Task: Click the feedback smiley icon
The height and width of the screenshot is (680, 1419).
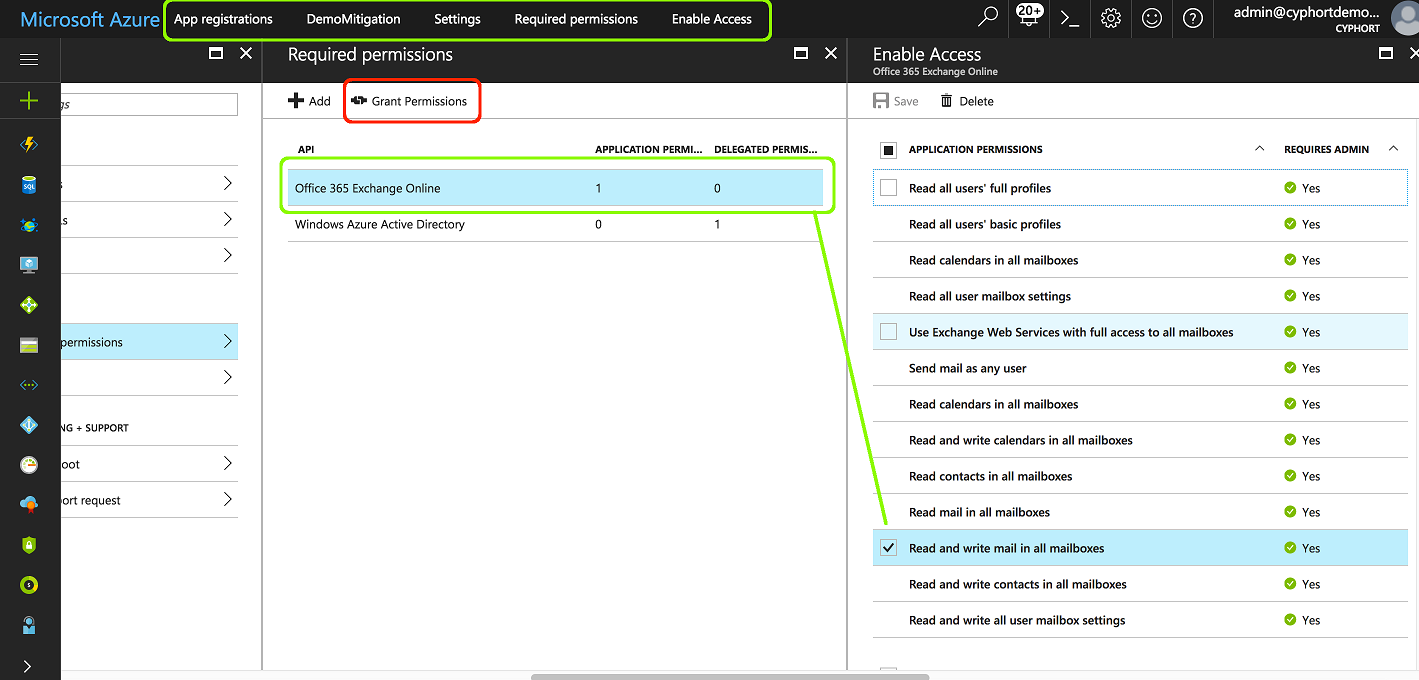Action: coord(1152,18)
